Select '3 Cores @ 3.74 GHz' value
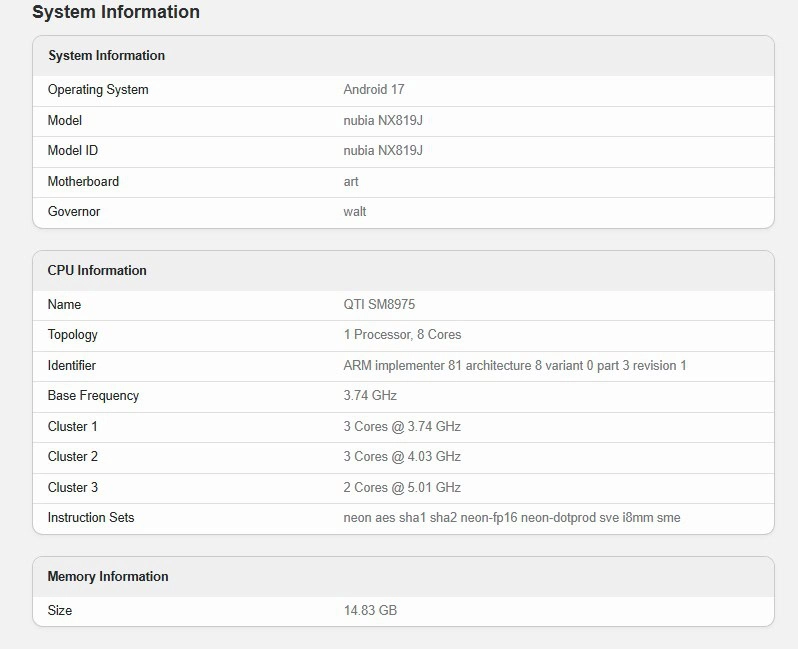 402,427
